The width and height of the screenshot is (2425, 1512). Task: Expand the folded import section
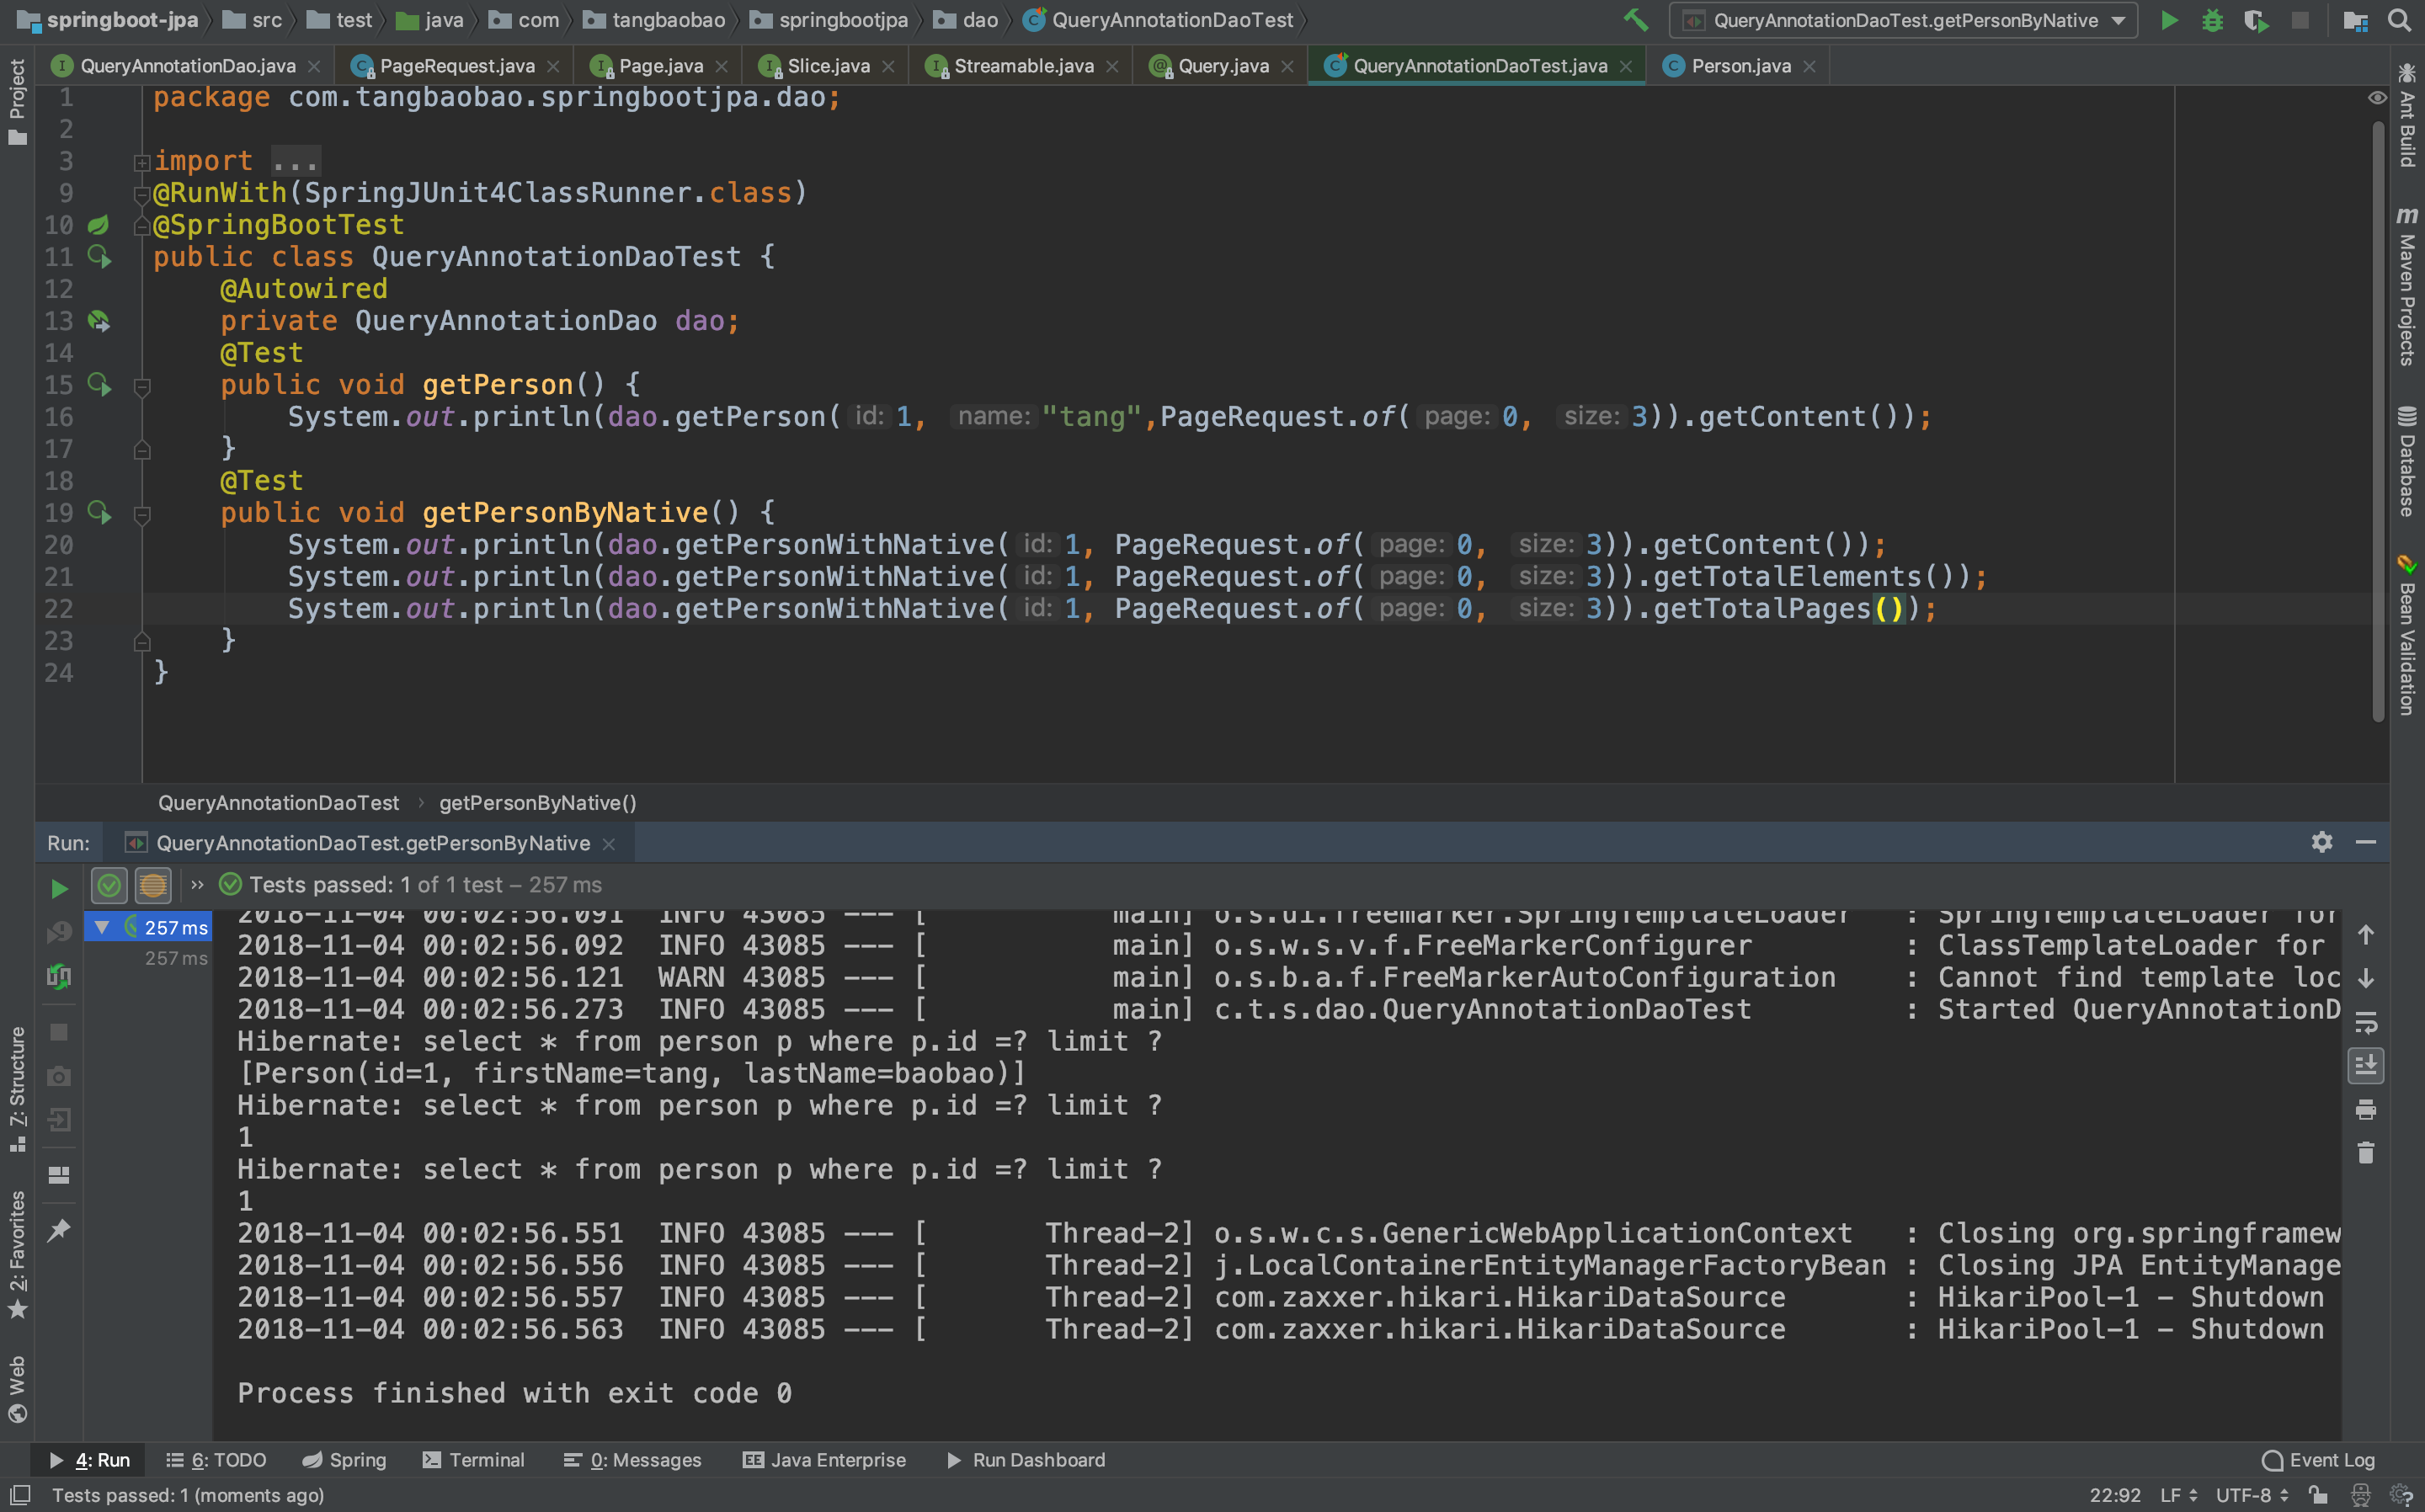click(x=142, y=162)
